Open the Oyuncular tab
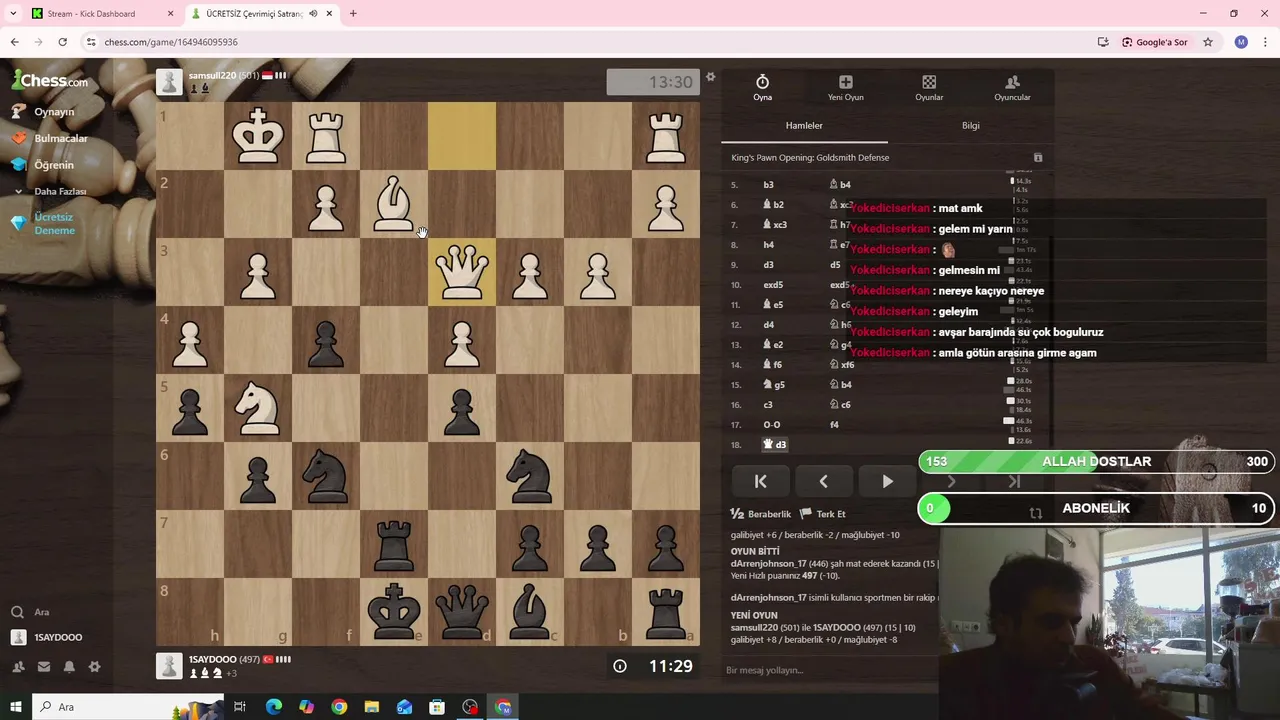Screen dimensions: 1280x720 point(1012,88)
